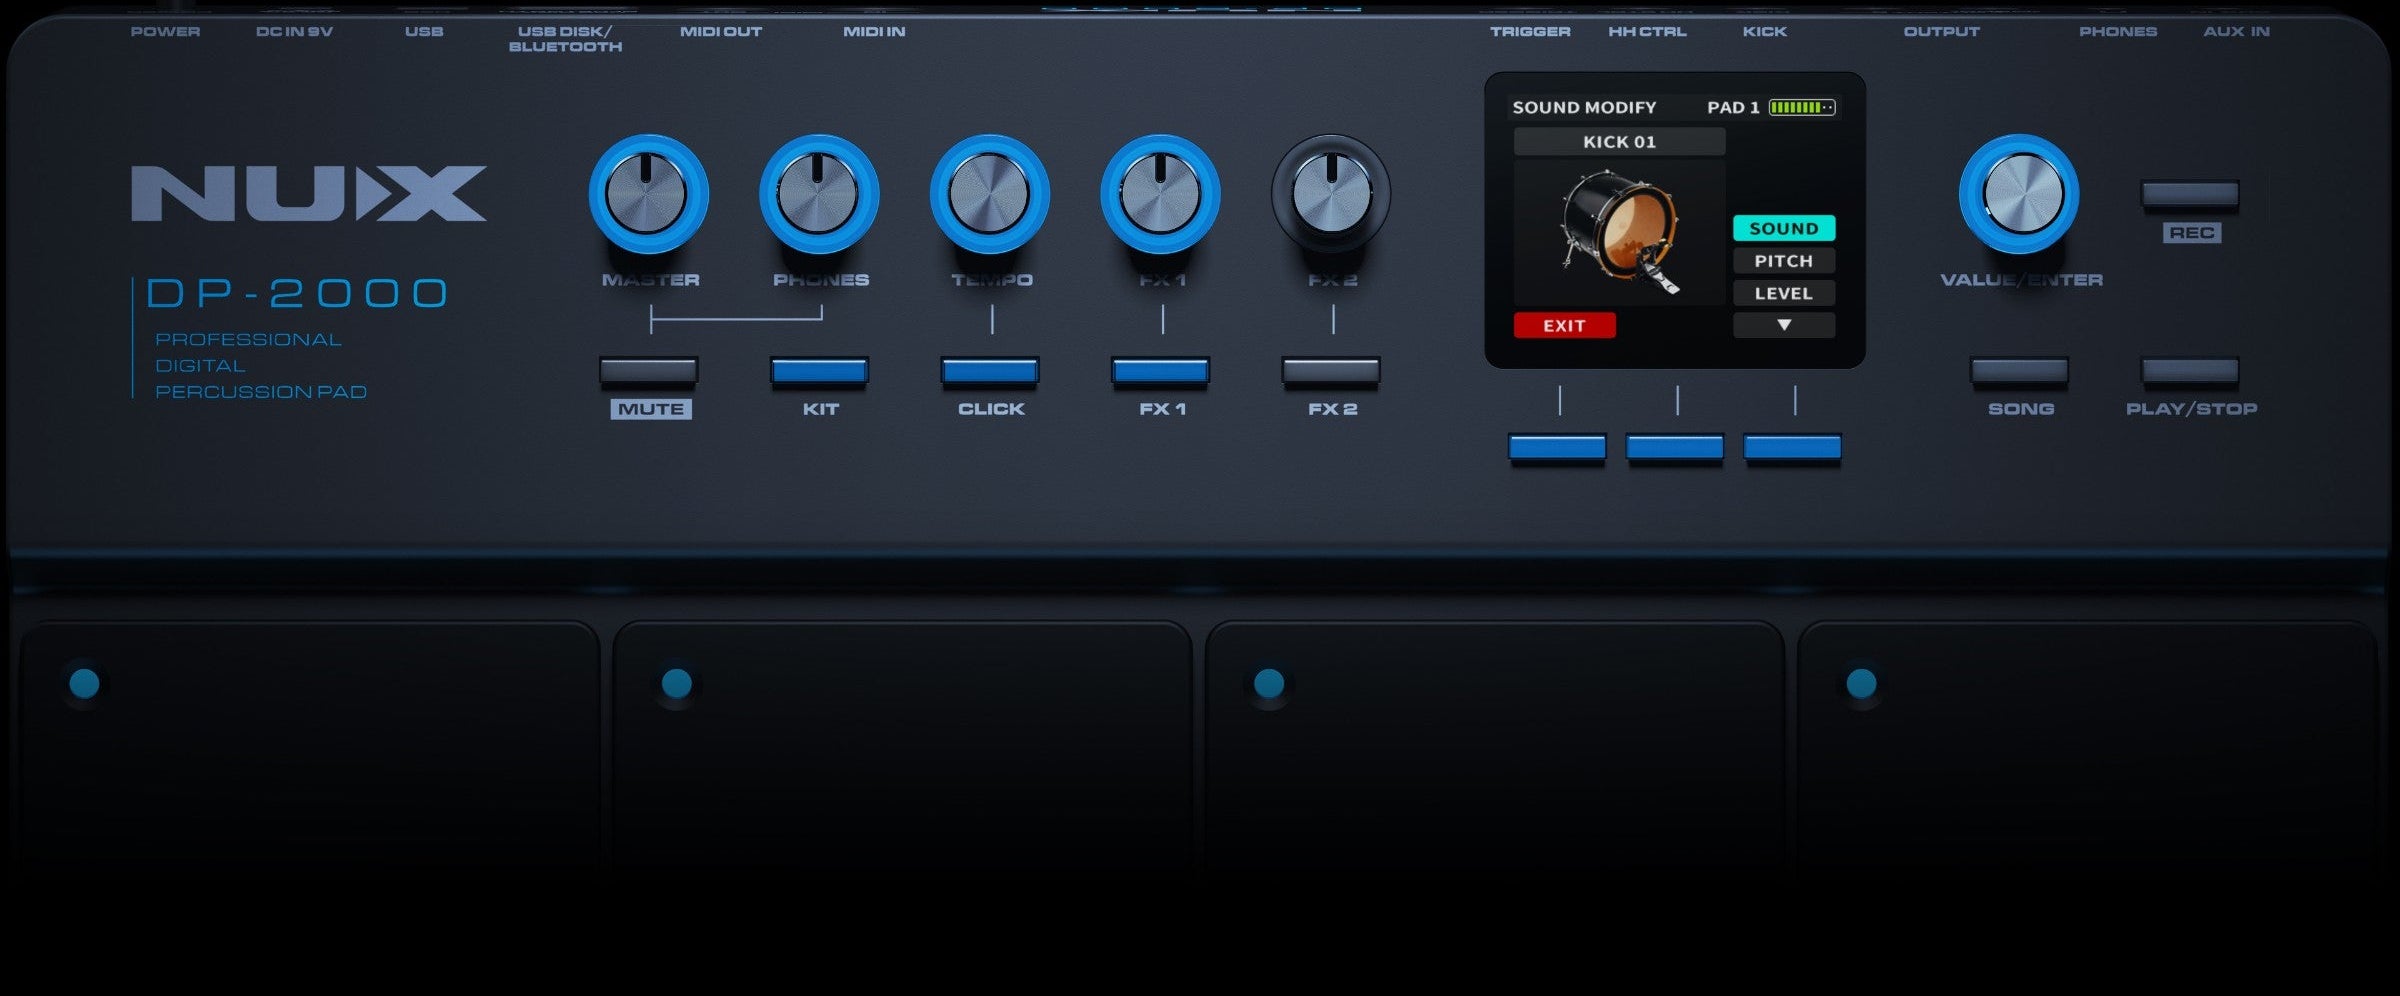The image size is (2400, 996).
Task: Click the SOUND MODIFY title on the display
Action: [x=1584, y=107]
